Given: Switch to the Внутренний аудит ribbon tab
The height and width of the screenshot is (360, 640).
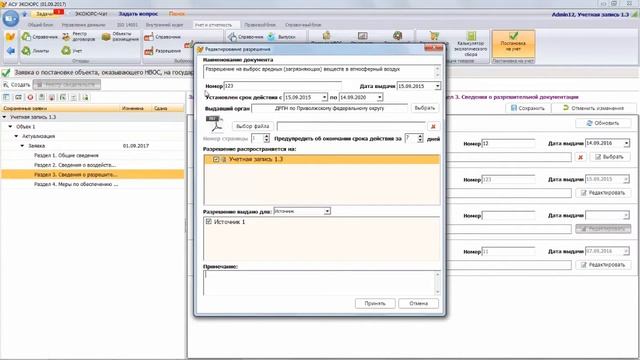Looking at the screenshot, I should pos(164,25).
